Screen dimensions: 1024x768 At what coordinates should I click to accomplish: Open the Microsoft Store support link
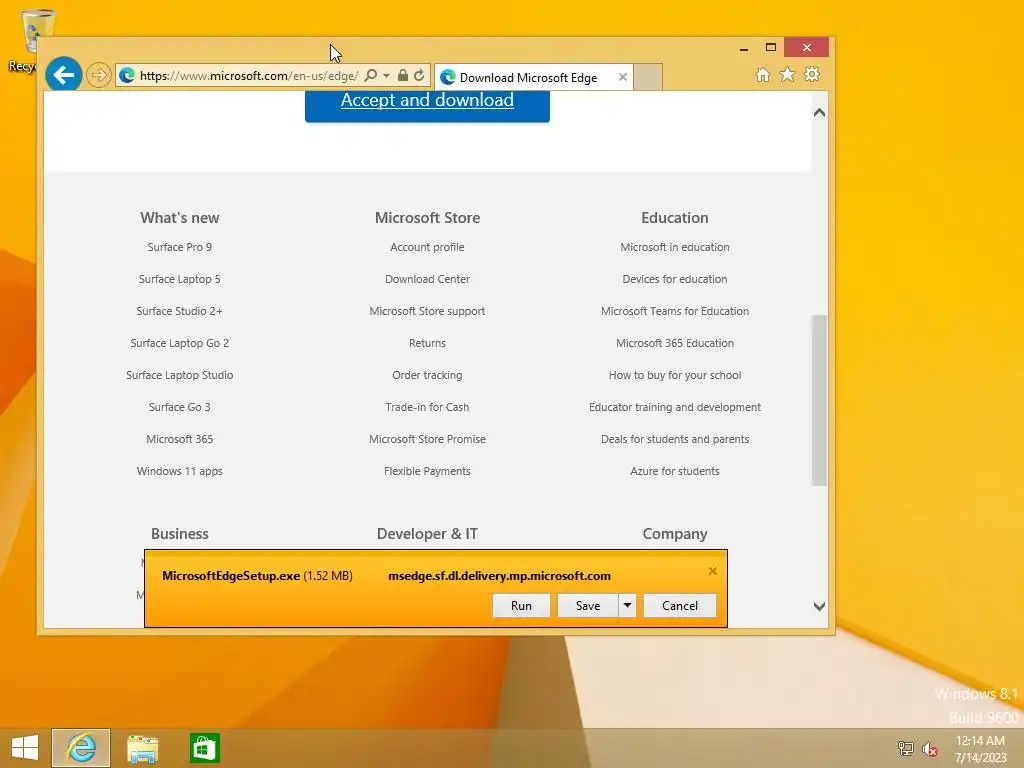tap(427, 311)
